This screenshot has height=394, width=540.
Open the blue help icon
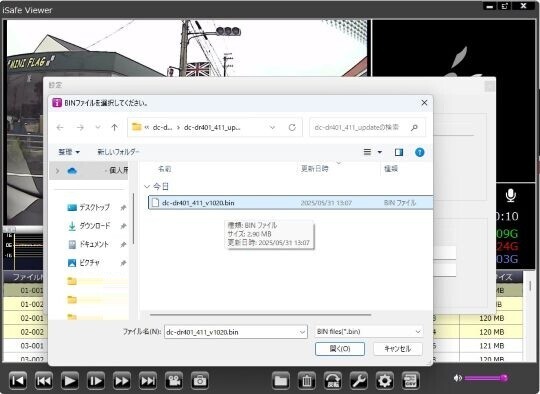(419, 152)
